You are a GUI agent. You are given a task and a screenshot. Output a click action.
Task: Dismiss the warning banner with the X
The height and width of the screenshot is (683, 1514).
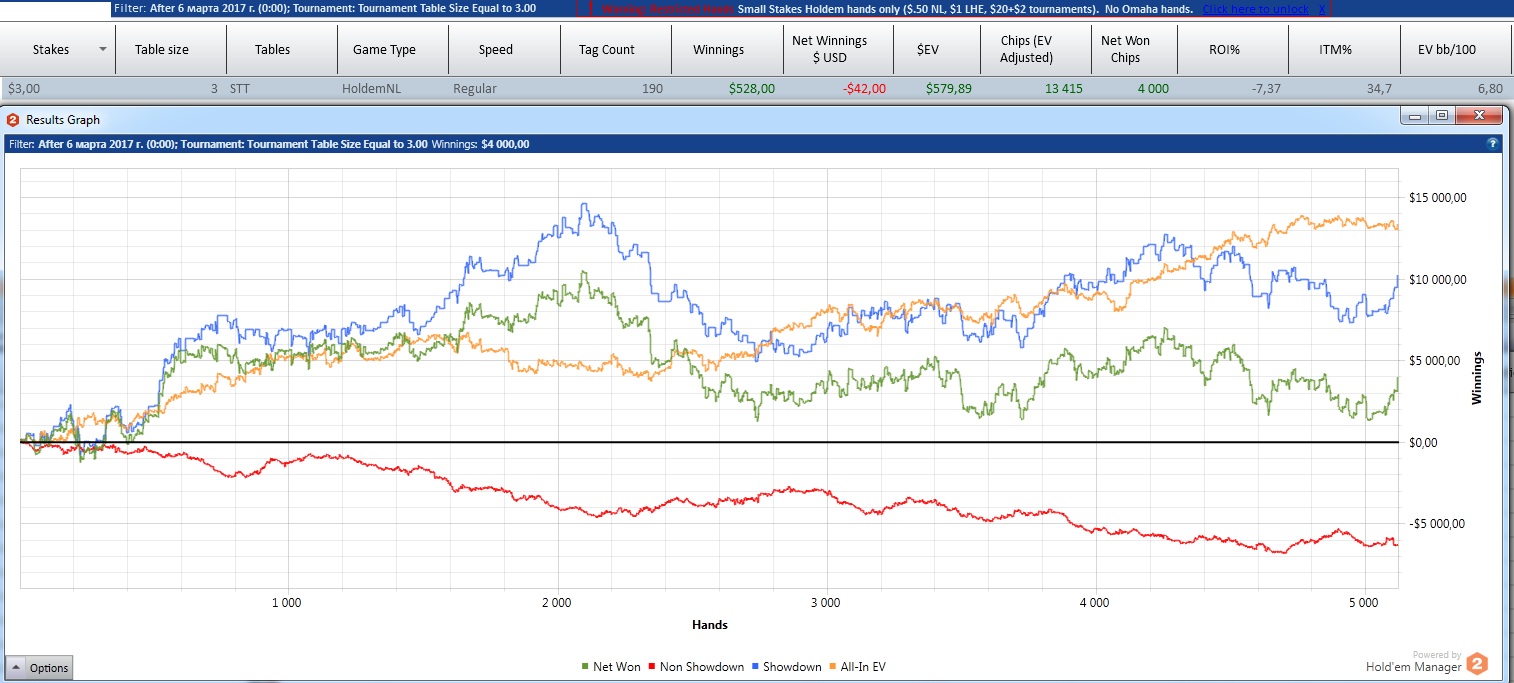coord(1321,9)
